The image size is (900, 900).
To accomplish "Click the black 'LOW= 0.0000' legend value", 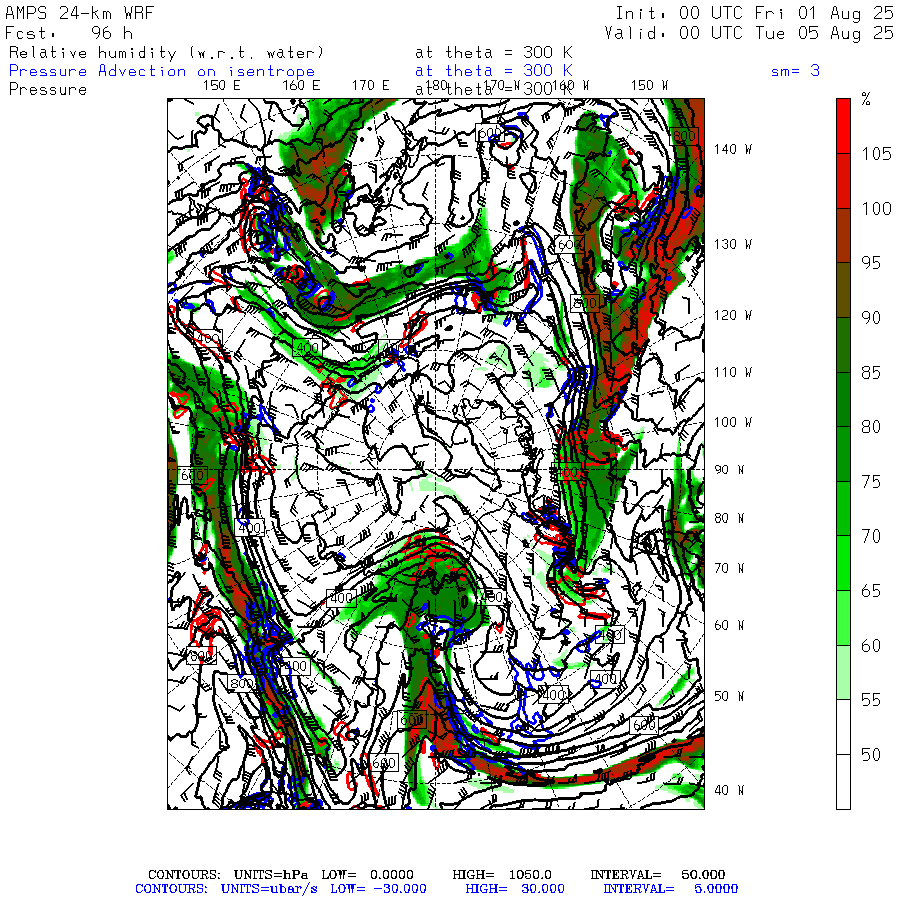I will click(x=367, y=874).
